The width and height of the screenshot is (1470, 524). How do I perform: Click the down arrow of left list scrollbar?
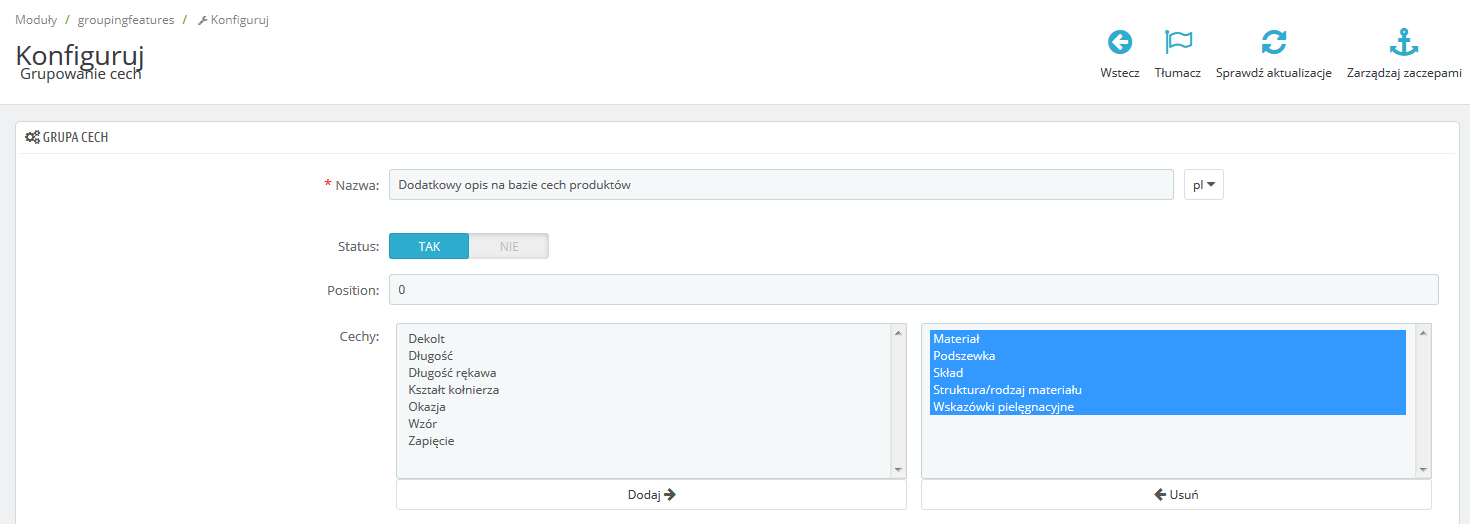click(897, 470)
